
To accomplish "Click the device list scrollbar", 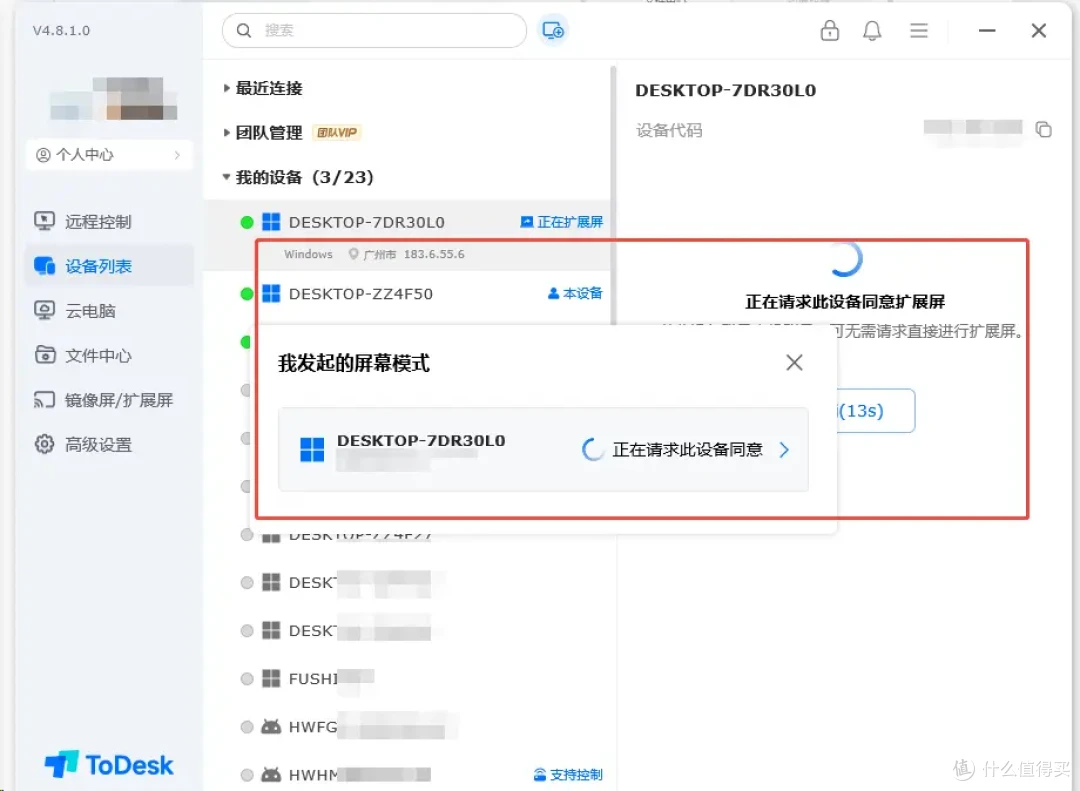I will (x=612, y=195).
